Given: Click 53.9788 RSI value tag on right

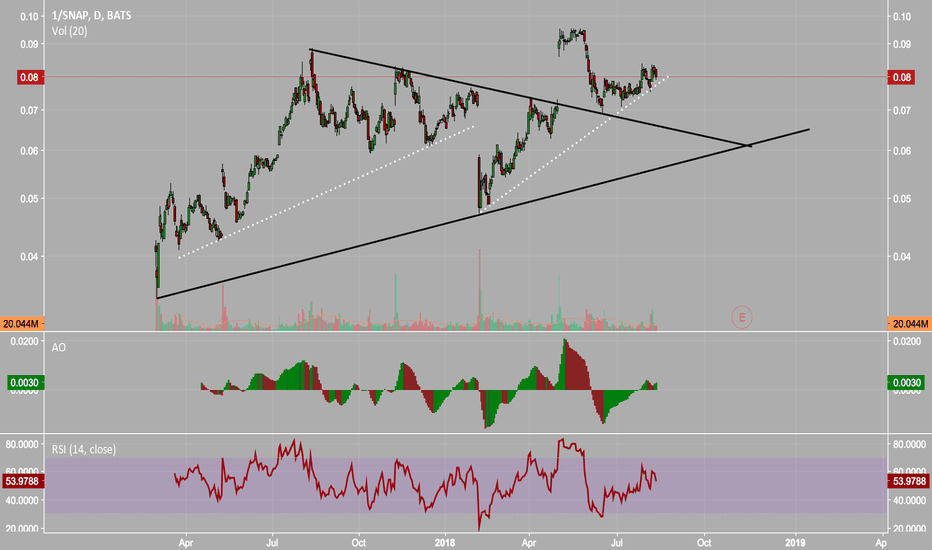Looking at the screenshot, I should tap(908, 481).
